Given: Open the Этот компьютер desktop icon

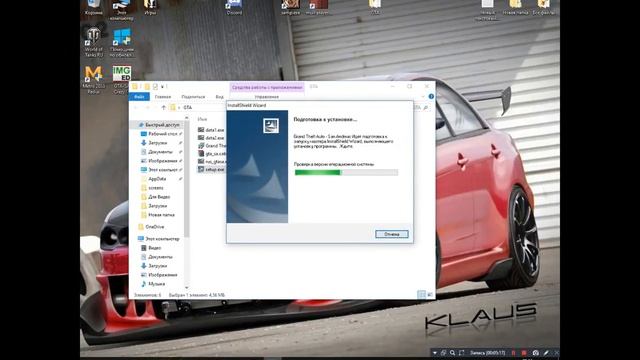Looking at the screenshot, I should (122, 10).
